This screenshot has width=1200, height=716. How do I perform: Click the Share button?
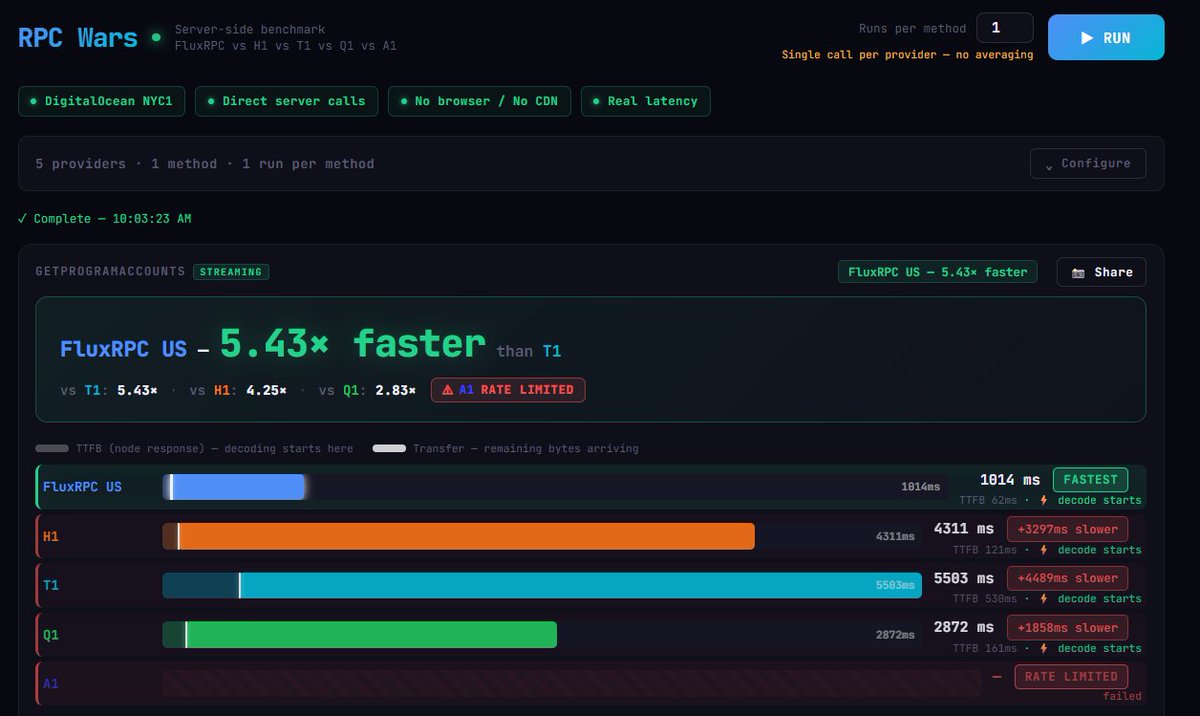1102,272
